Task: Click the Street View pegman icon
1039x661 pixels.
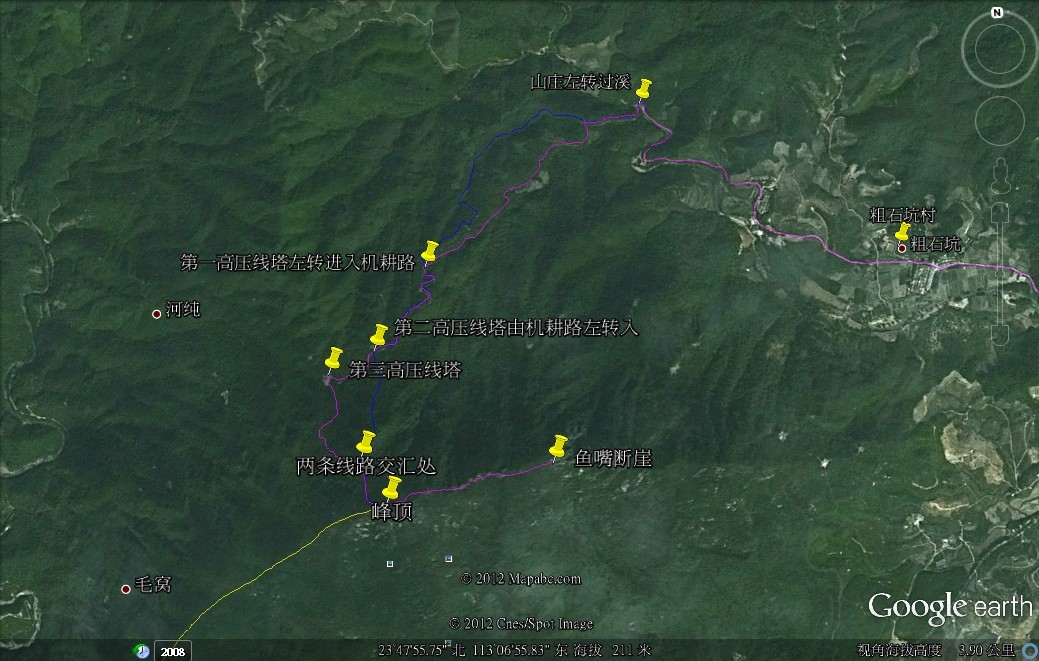Action: pyautogui.click(x=999, y=174)
